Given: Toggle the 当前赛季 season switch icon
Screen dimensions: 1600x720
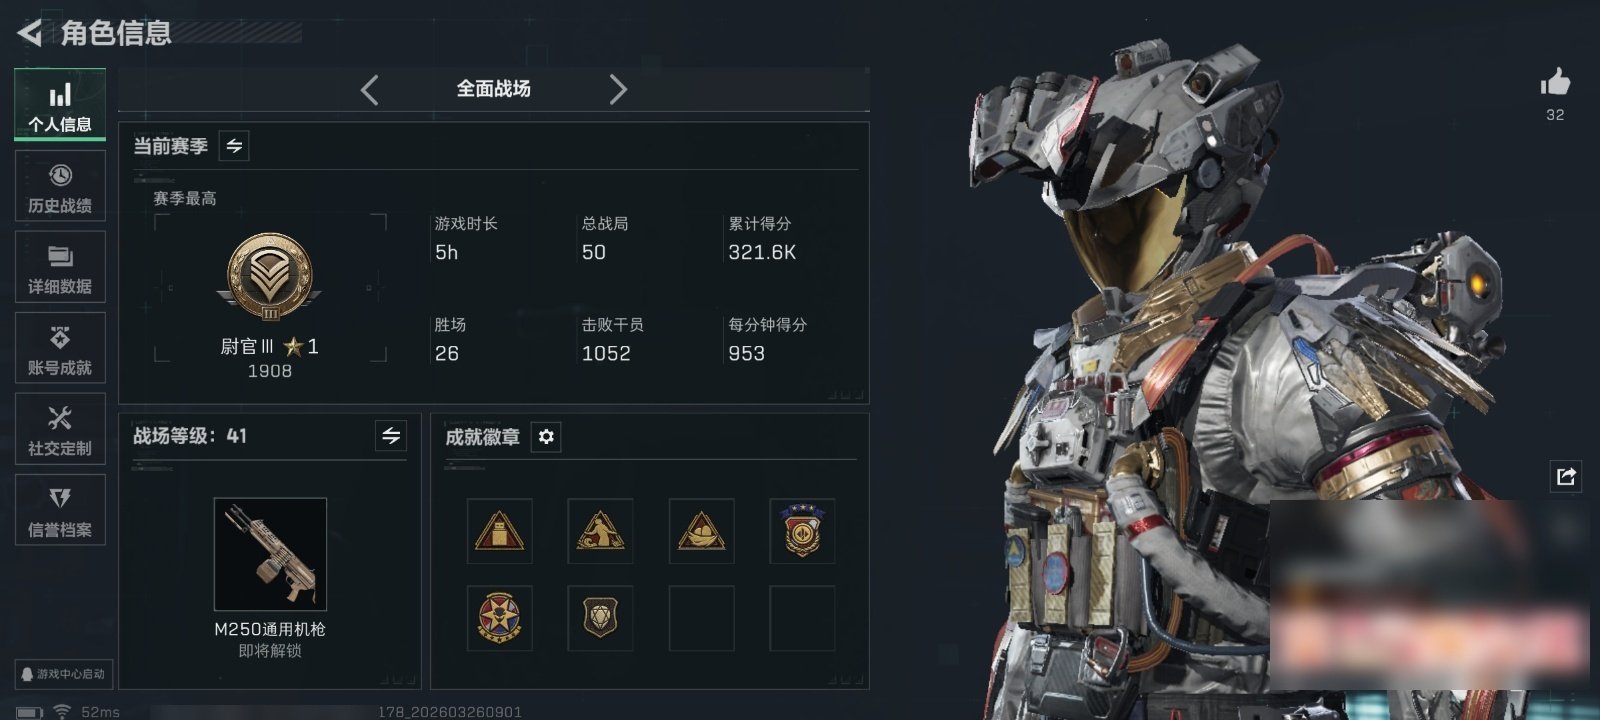Looking at the screenshot, I should click(234, 146).
